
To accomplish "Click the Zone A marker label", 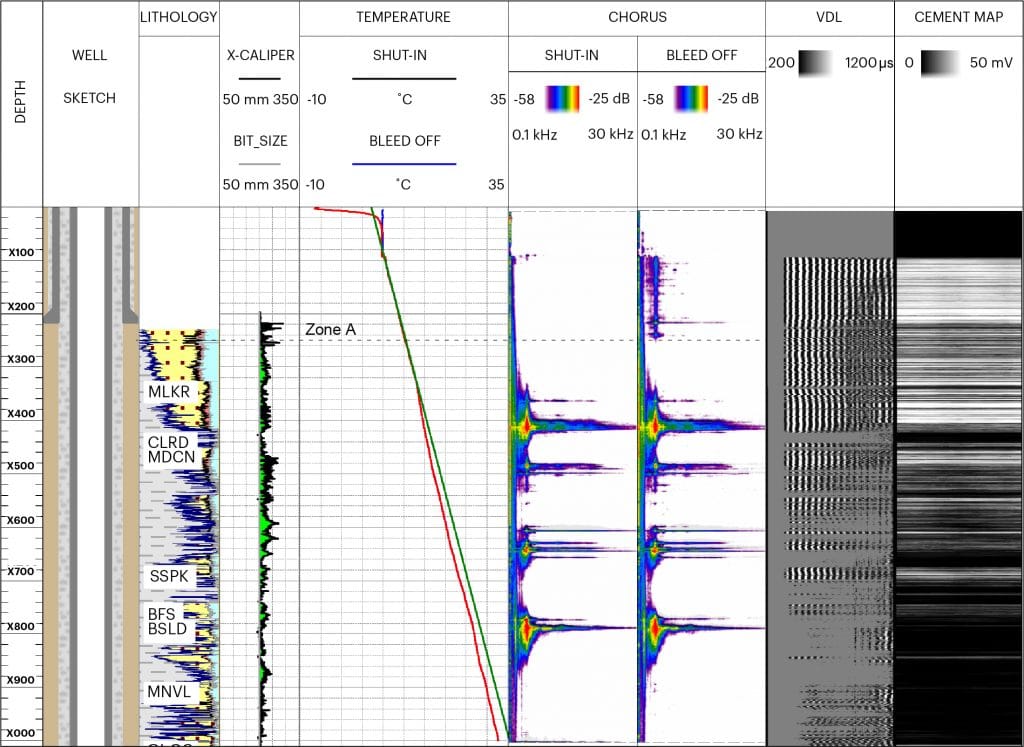I will (330, 329).
